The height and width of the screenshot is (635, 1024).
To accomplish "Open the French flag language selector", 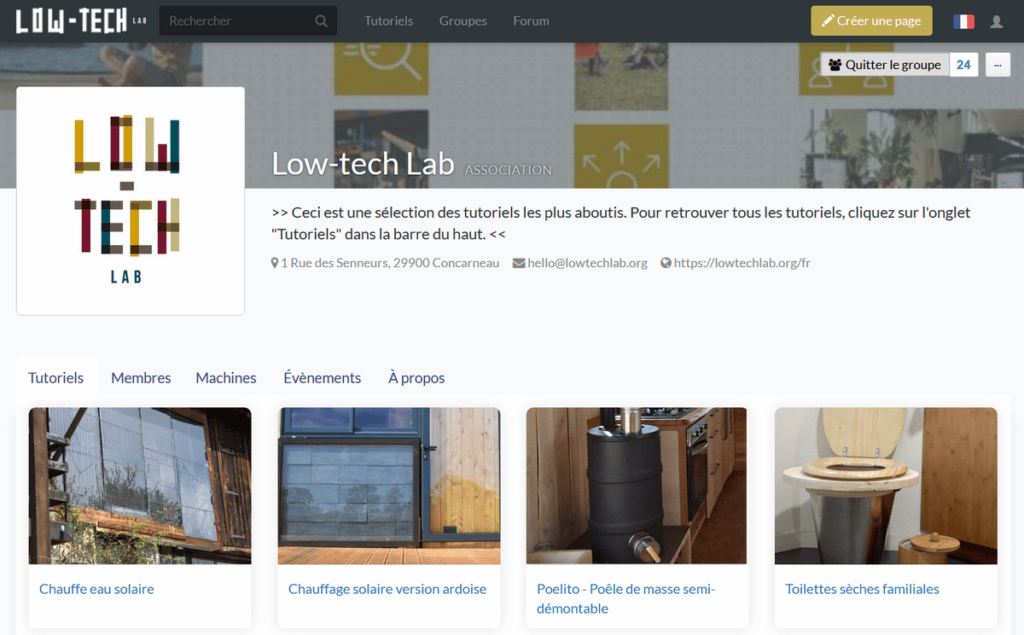I will tap(963, 21).
